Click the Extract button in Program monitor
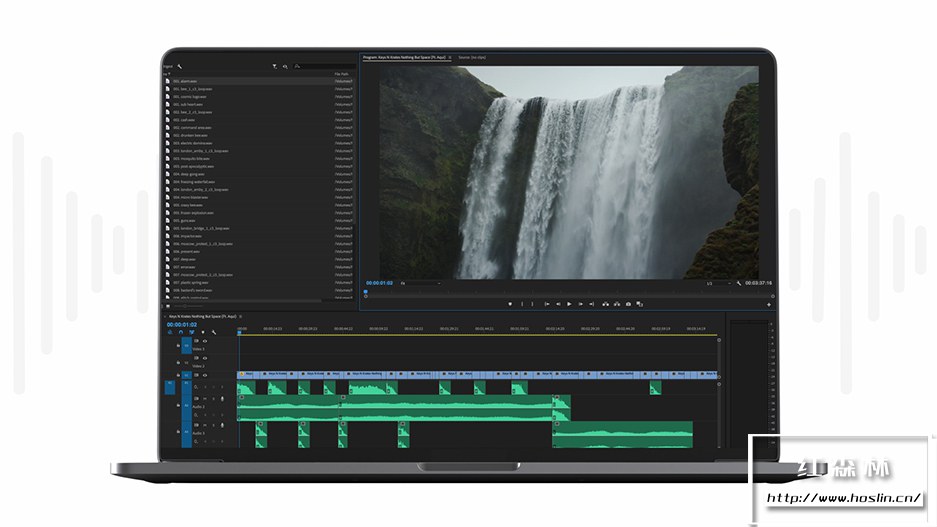Image resolution: width=937 pixels, height=527 pixels. point(617,304)
